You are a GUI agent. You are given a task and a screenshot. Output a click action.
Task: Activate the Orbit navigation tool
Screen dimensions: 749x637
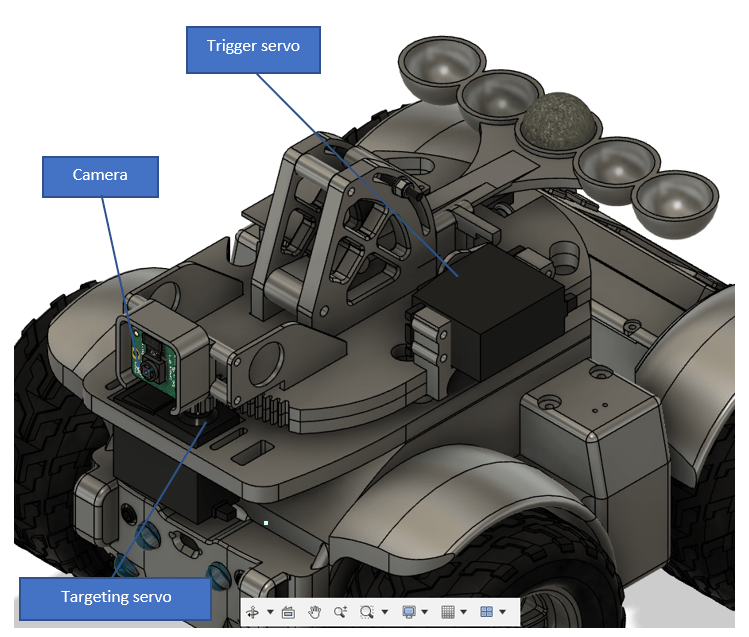254,612
